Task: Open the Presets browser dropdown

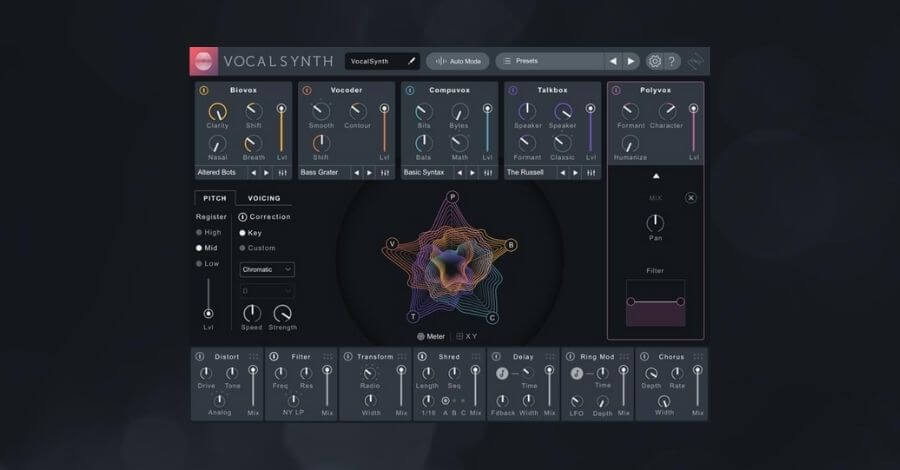Action: (x=550, y=61)
